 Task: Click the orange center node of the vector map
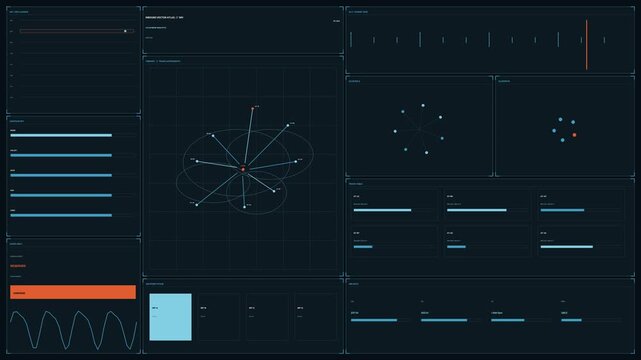click(x=243, y=169)
